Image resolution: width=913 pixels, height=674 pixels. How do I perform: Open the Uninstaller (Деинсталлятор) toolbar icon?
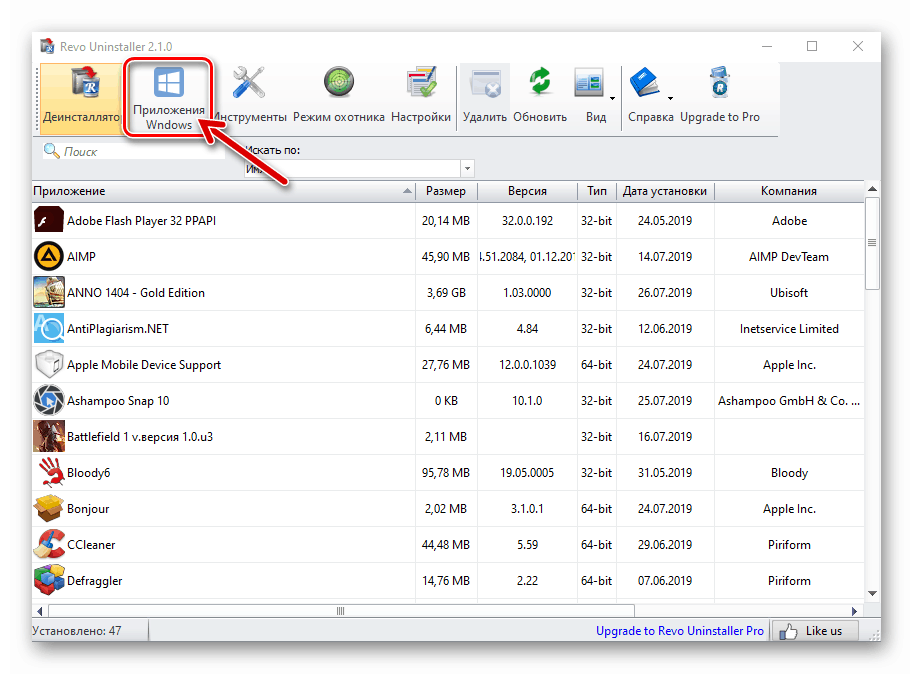[86, 81]
